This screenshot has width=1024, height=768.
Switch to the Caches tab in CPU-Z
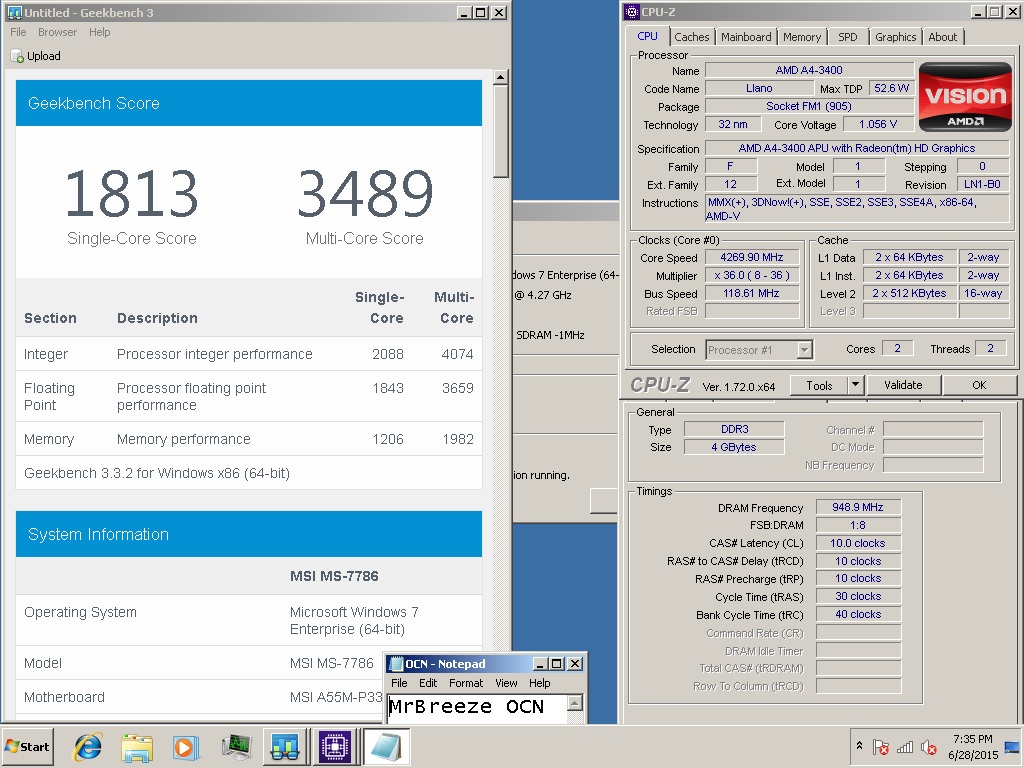pyautogui.click(x=692, y=37)
